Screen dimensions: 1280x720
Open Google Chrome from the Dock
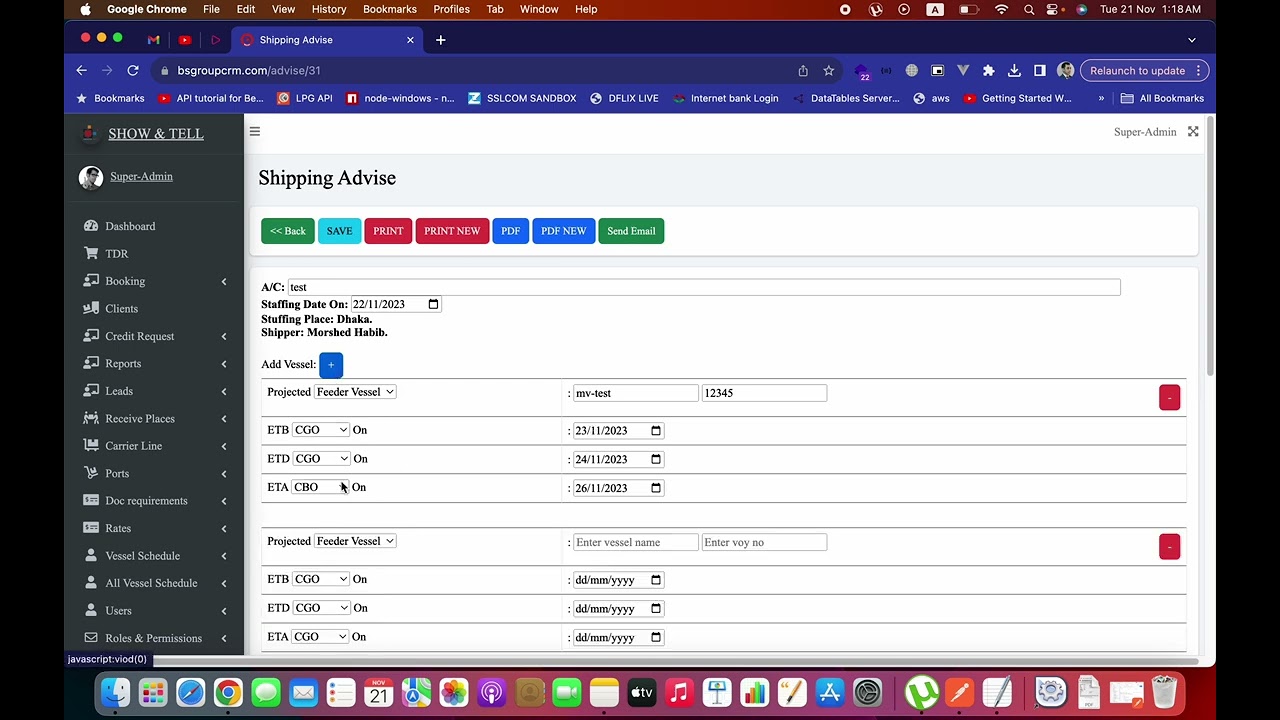[x=228, y=692]
